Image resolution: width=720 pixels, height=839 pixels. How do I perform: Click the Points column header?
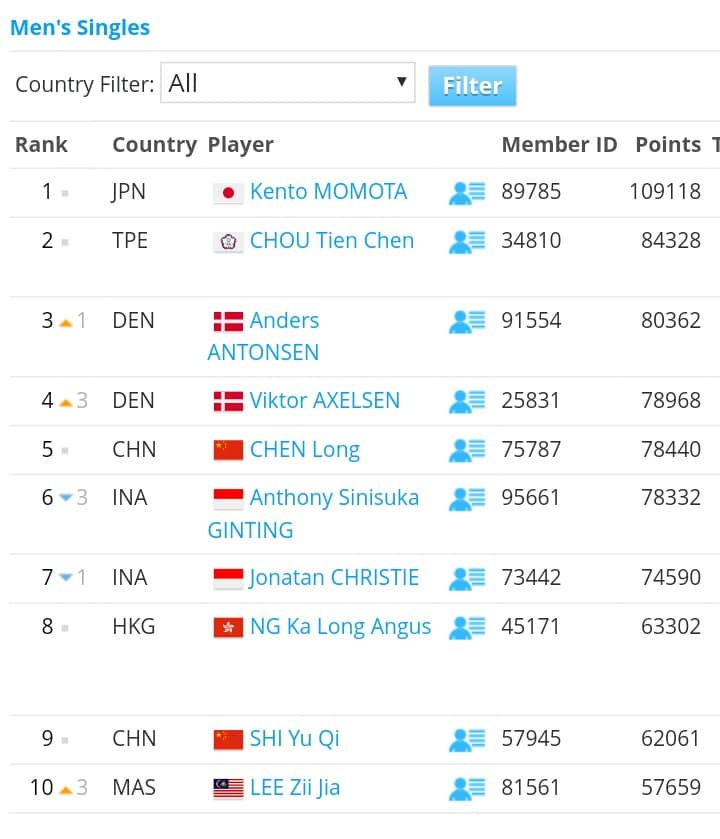pyautogui.click(x=668, y=144)
